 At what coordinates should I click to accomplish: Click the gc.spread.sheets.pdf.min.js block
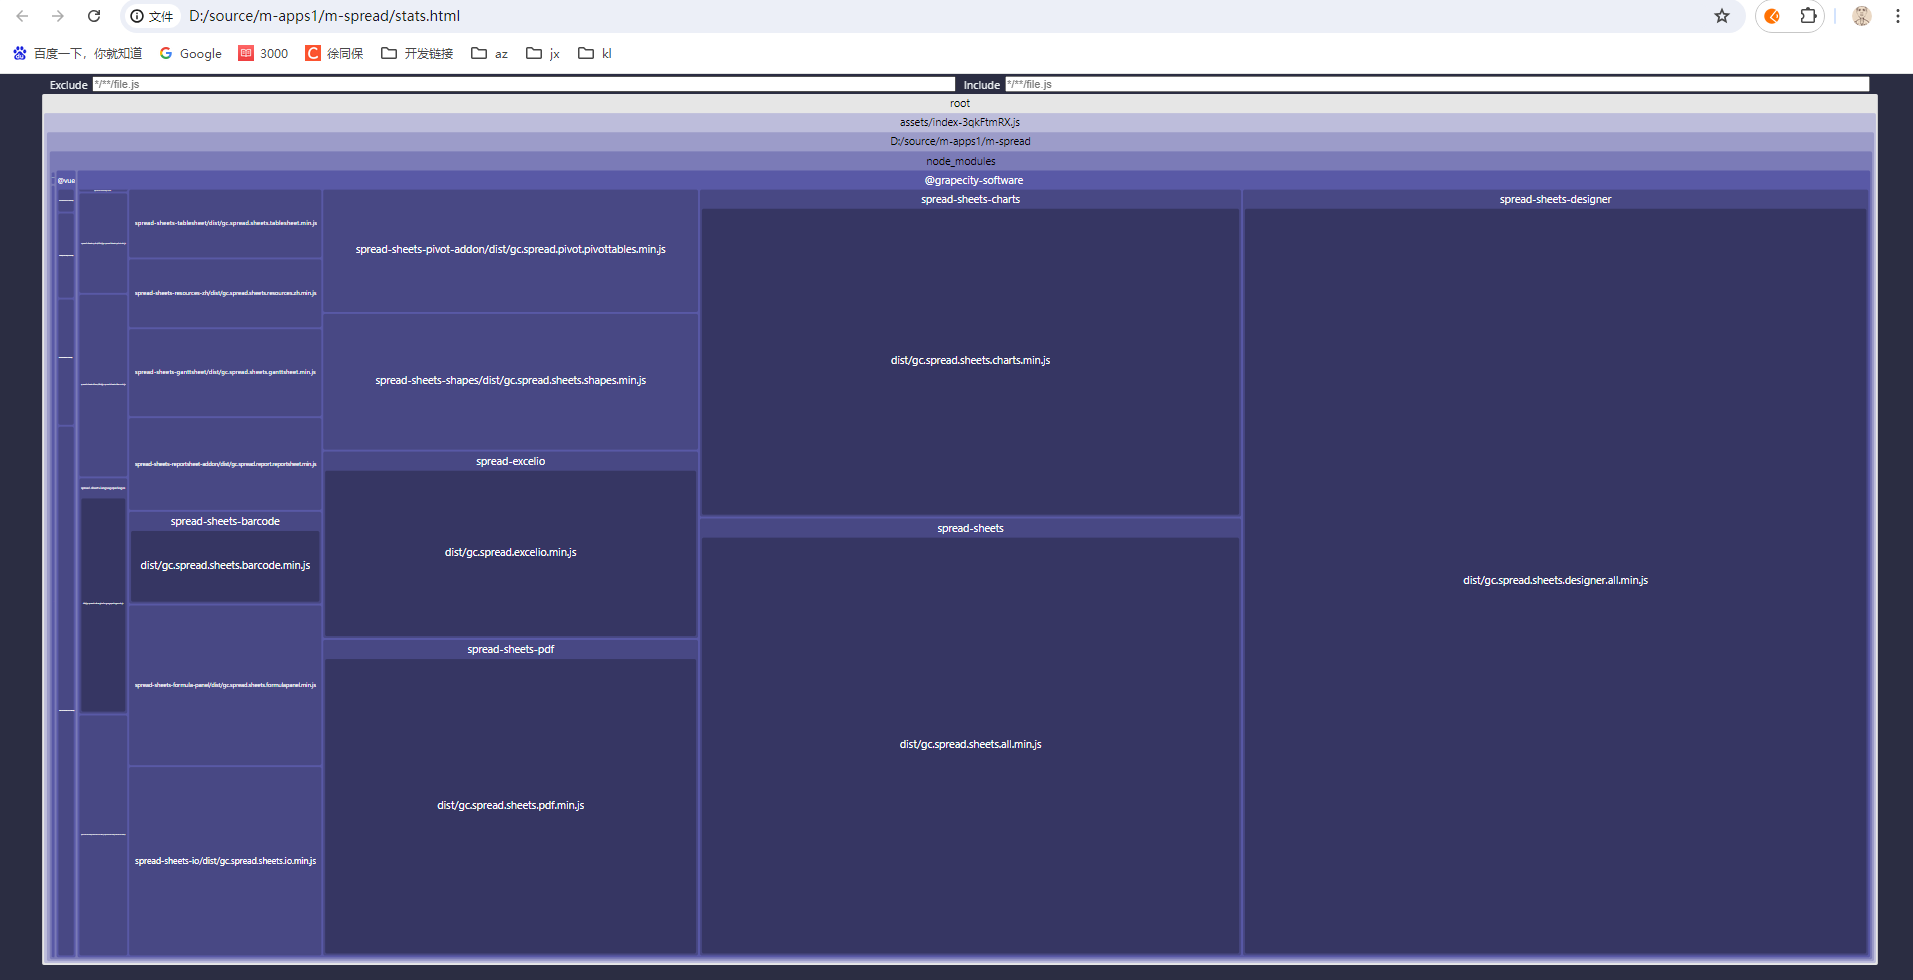coord(510,806)
